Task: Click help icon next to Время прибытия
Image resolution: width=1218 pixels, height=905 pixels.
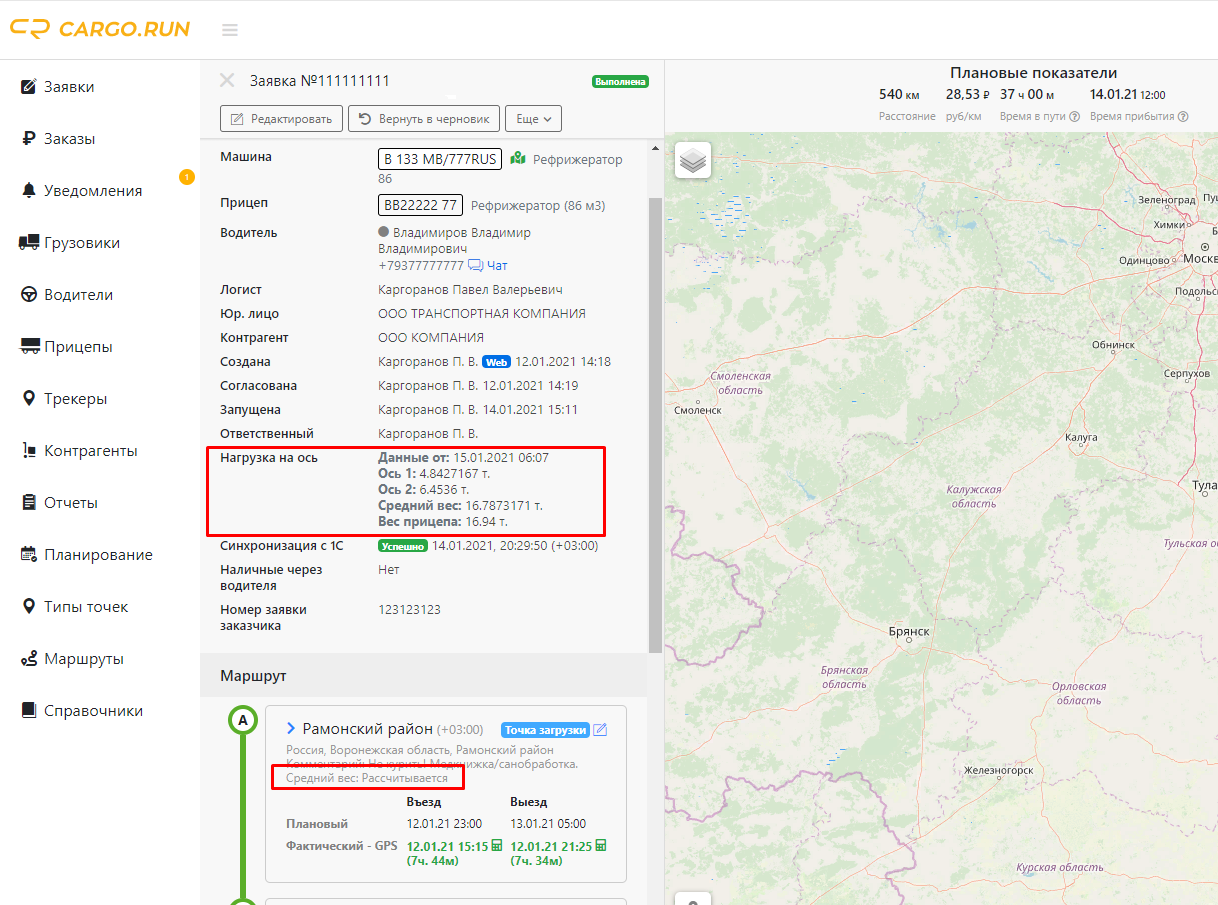Action: click(1183, 116)
